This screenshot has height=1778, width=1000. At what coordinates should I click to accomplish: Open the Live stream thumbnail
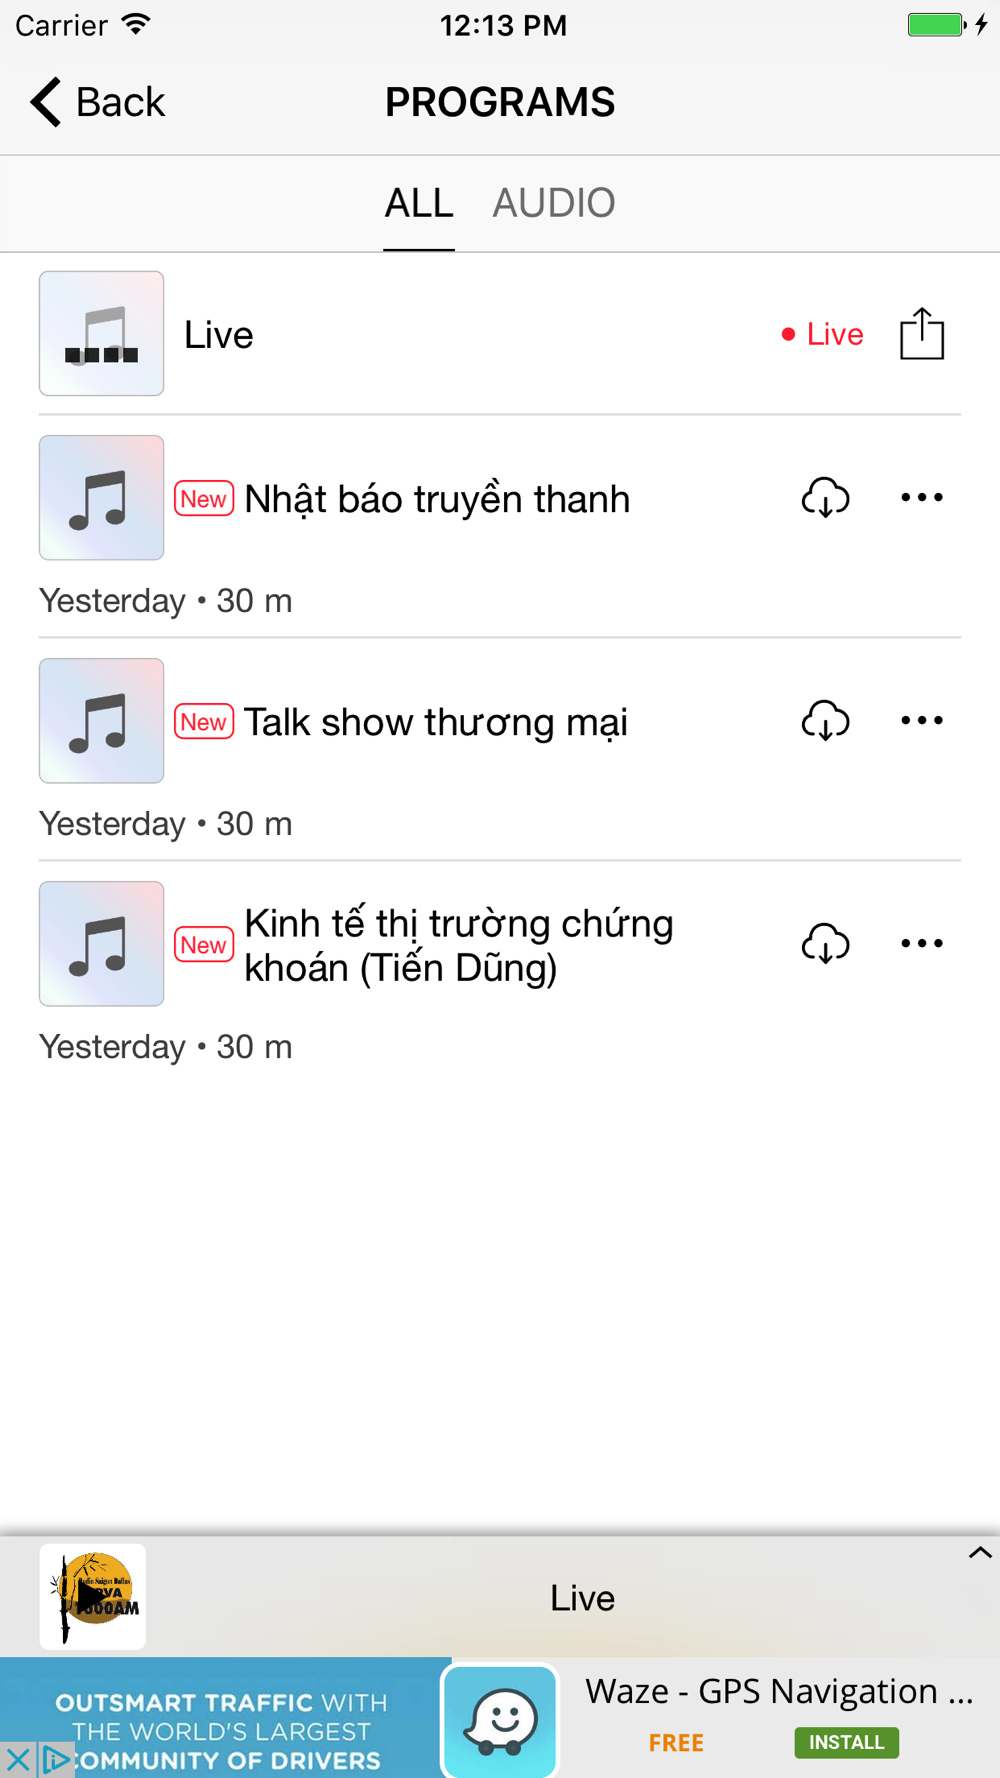(101, 334)
